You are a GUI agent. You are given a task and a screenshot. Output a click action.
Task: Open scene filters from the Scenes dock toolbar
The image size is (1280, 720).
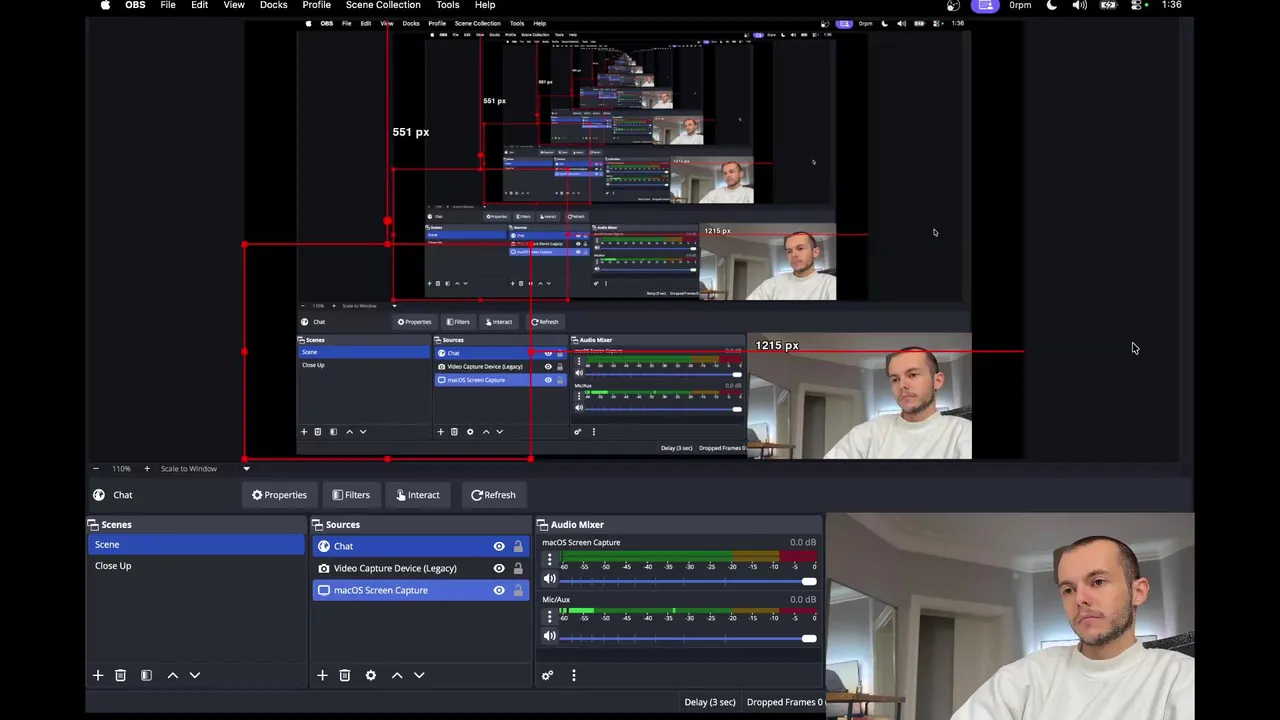point(146,676)
